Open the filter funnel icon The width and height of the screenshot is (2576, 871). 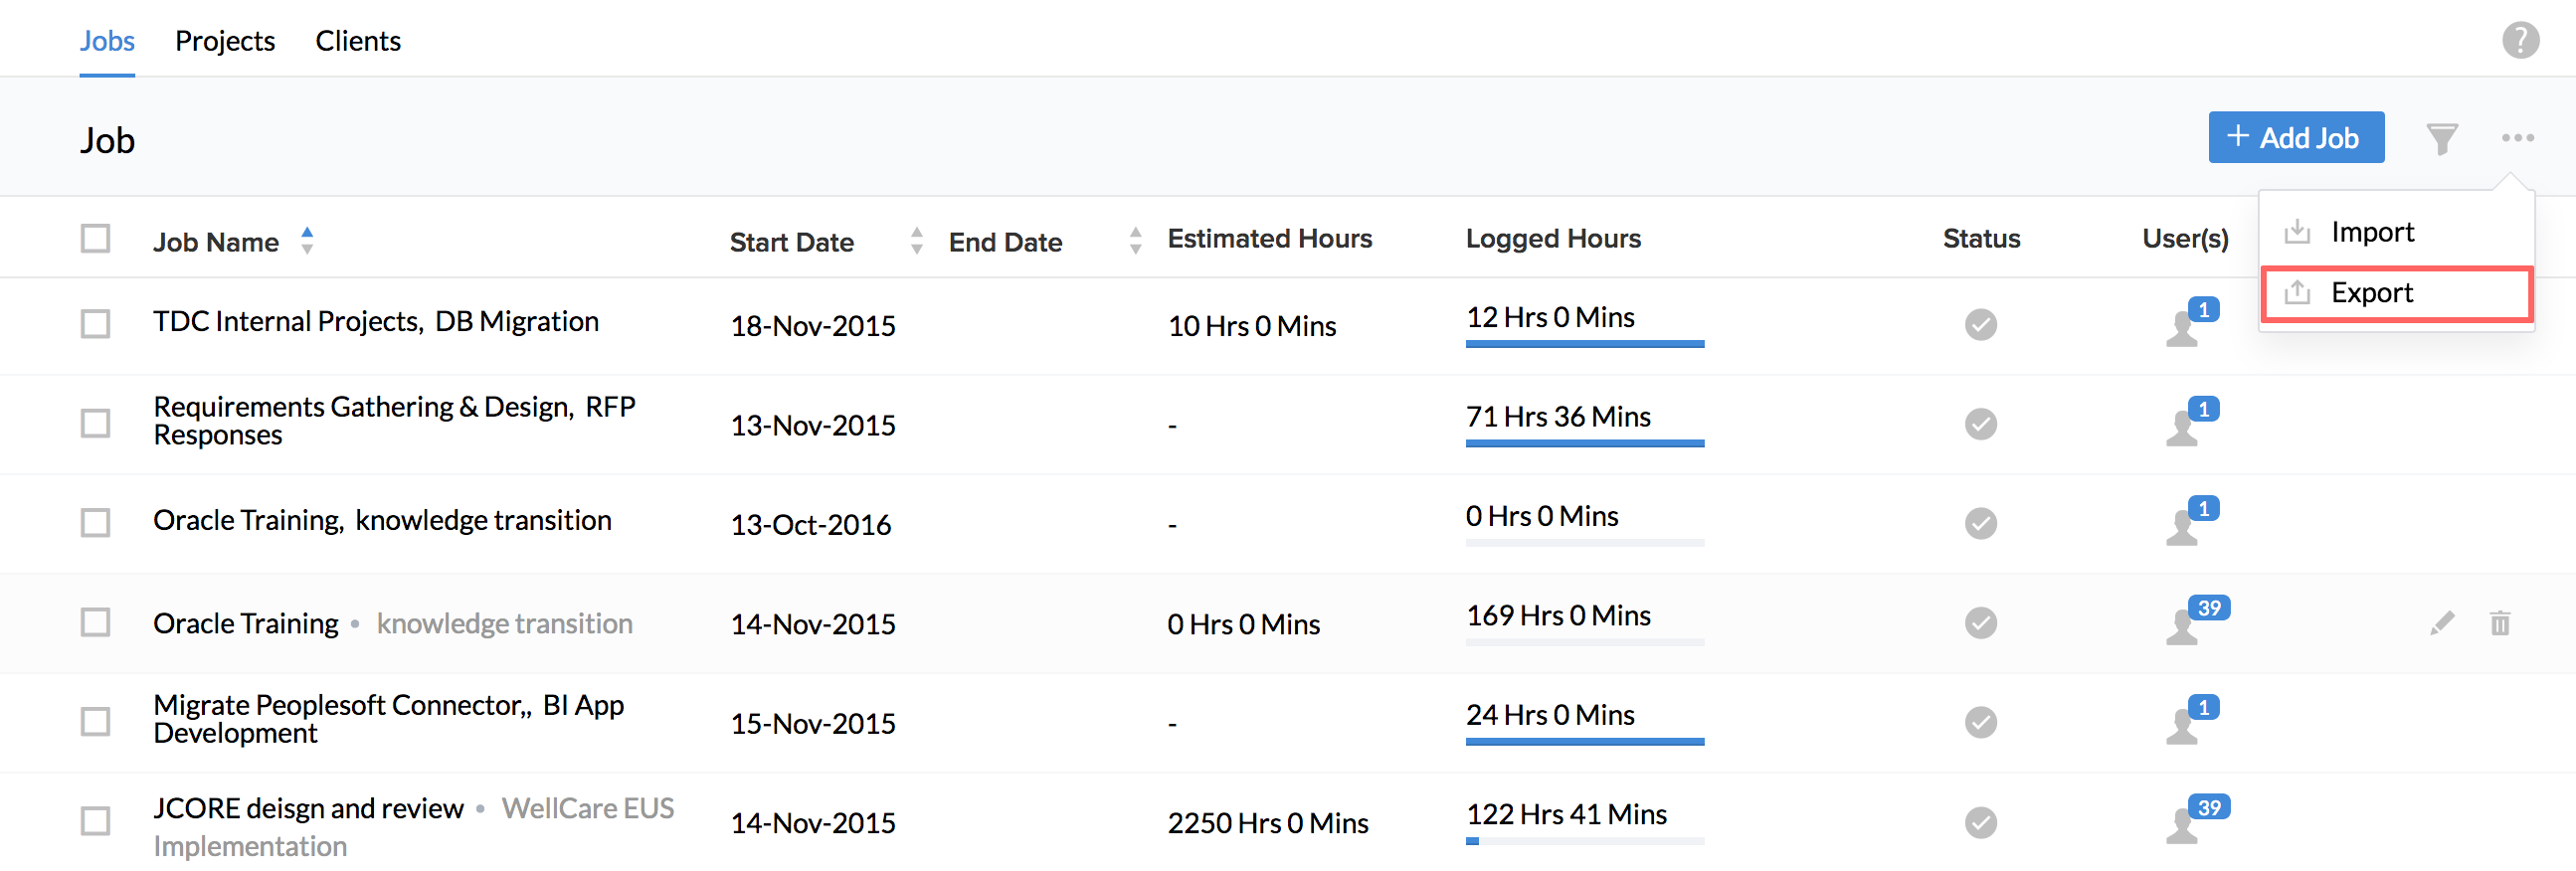click(2441, 138)
